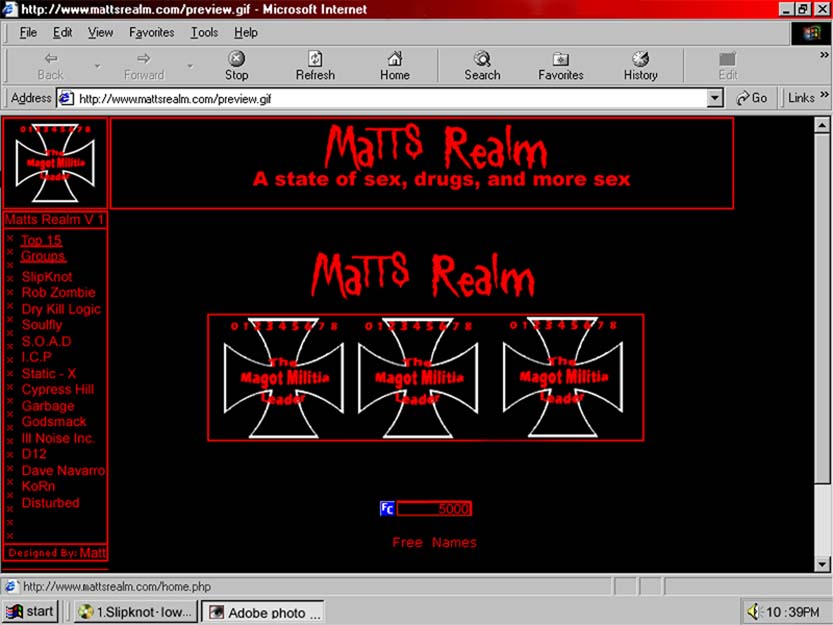This screenshot has height=625, width=833.
Task: Click the Godsmack sidebar link
Action: [x=54, y=422]
